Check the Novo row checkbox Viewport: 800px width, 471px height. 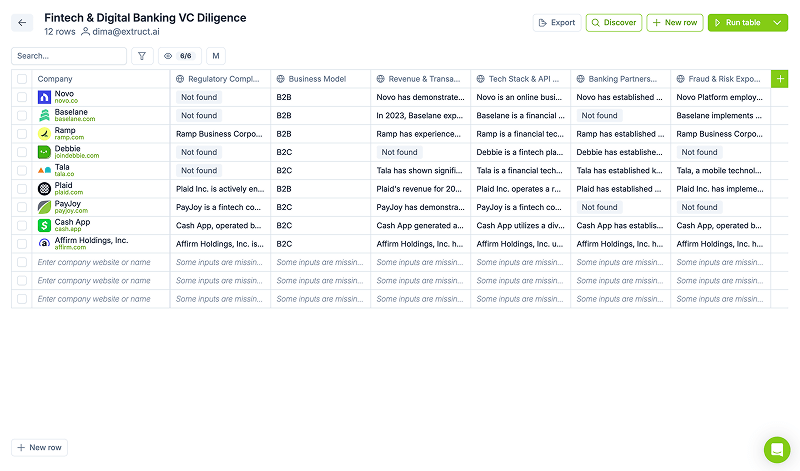tap(22, 97)
